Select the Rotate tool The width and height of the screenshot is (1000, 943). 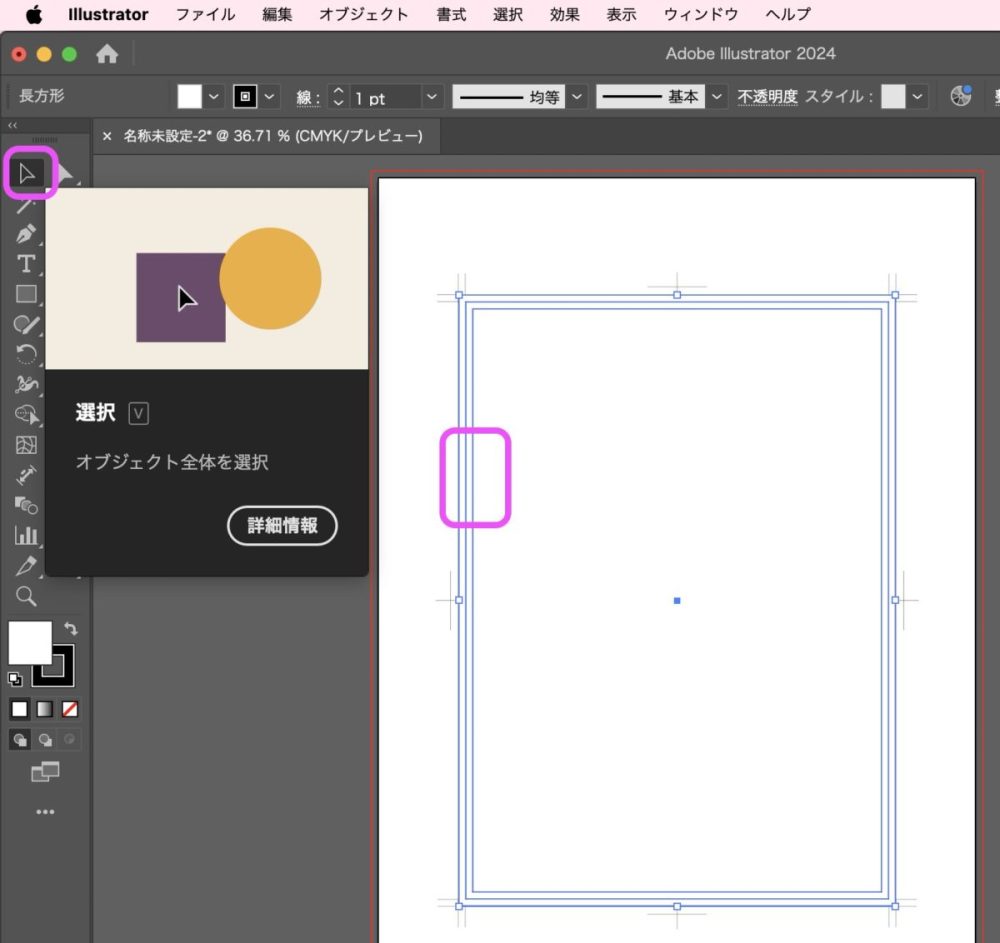point(26,354)
